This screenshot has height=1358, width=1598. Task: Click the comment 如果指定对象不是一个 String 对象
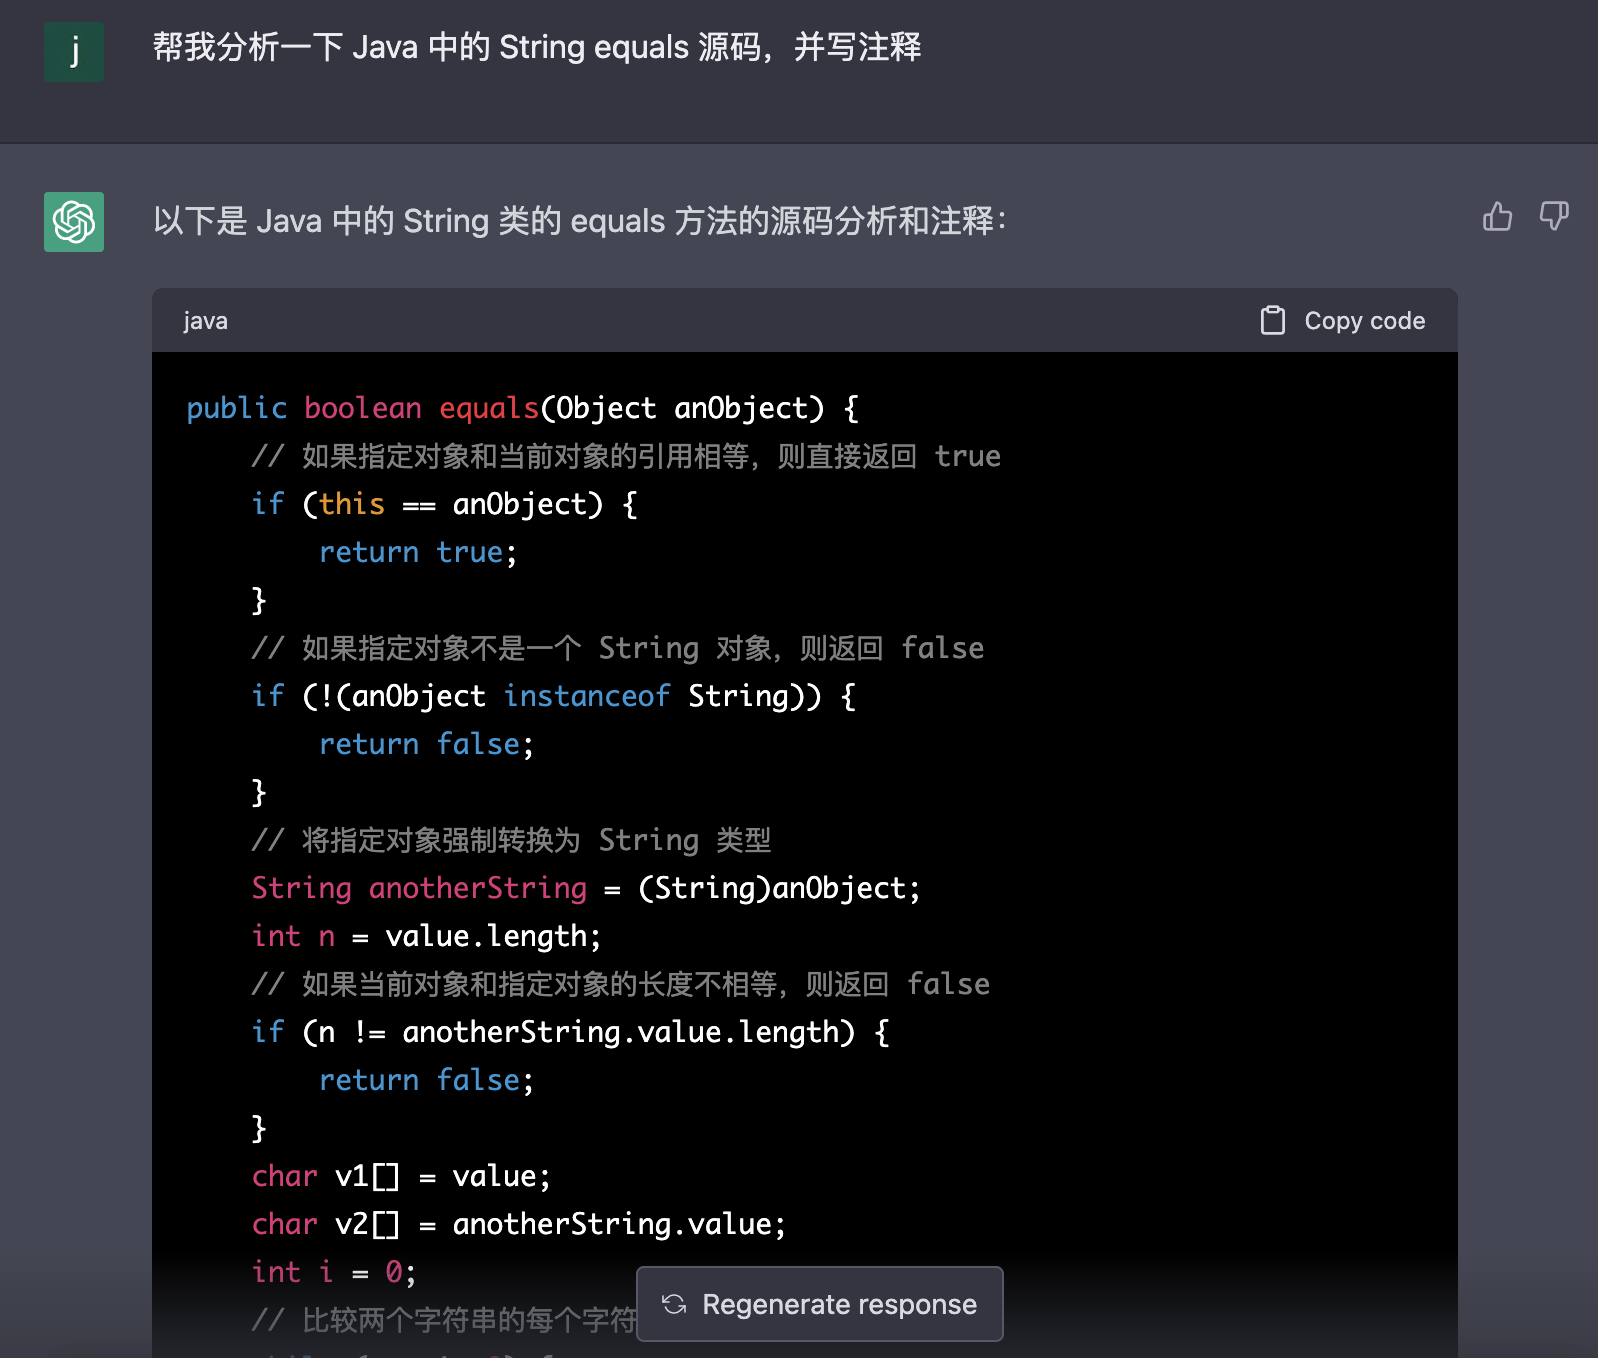[x=618, y=648]
